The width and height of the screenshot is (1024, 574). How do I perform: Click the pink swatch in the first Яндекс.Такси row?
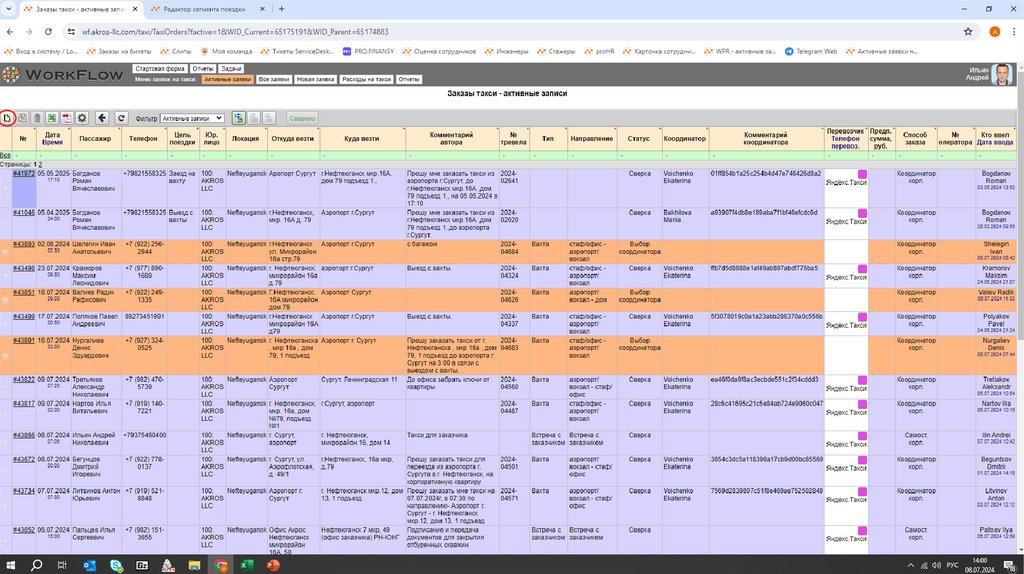[862, 174]
